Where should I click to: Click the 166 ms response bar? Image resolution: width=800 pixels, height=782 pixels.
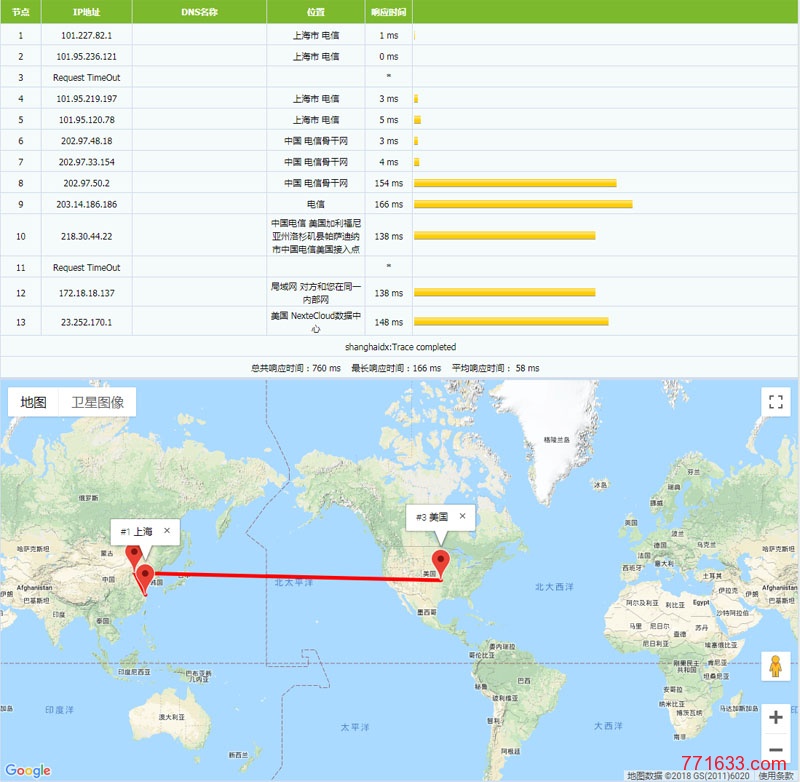point(523,204)
